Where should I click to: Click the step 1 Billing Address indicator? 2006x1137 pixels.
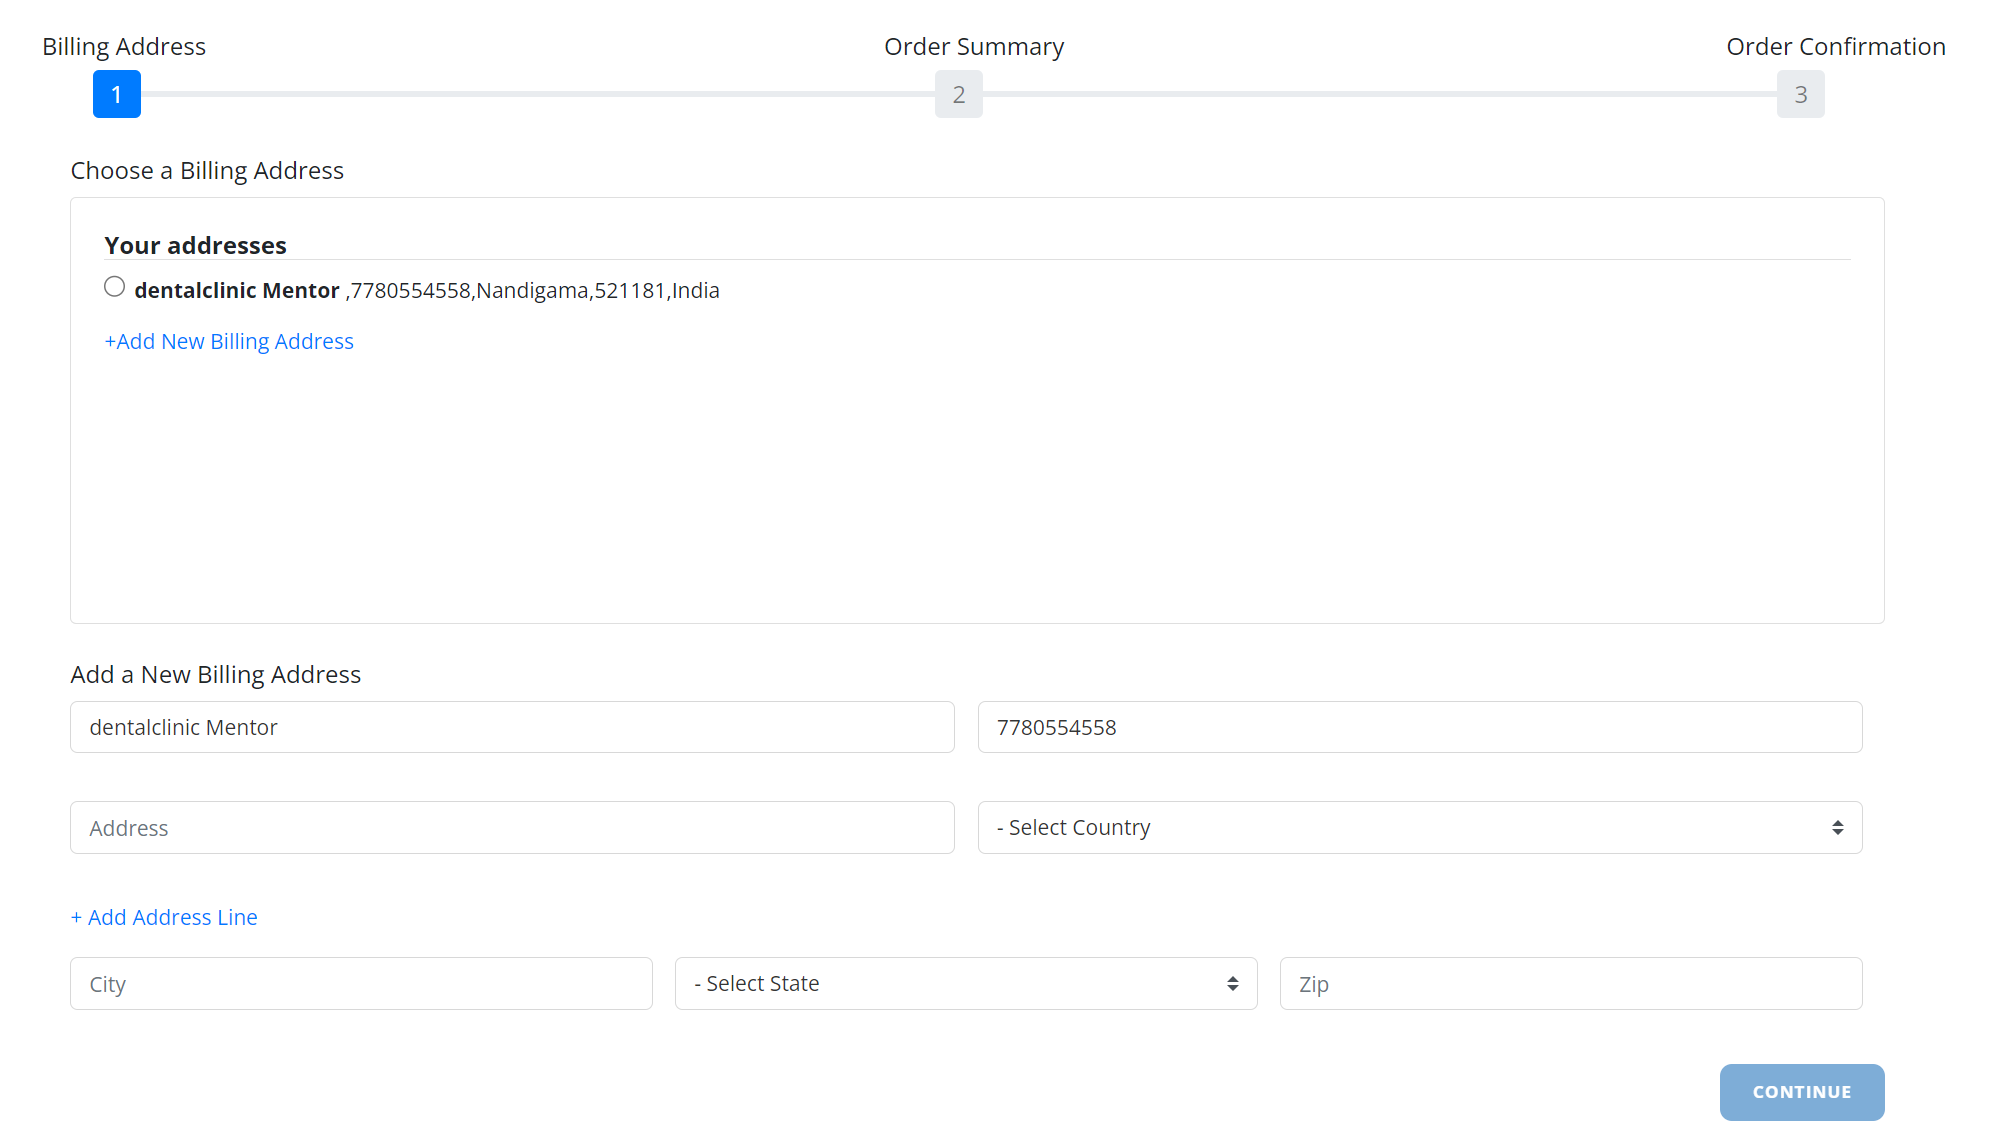pos(116,94)
